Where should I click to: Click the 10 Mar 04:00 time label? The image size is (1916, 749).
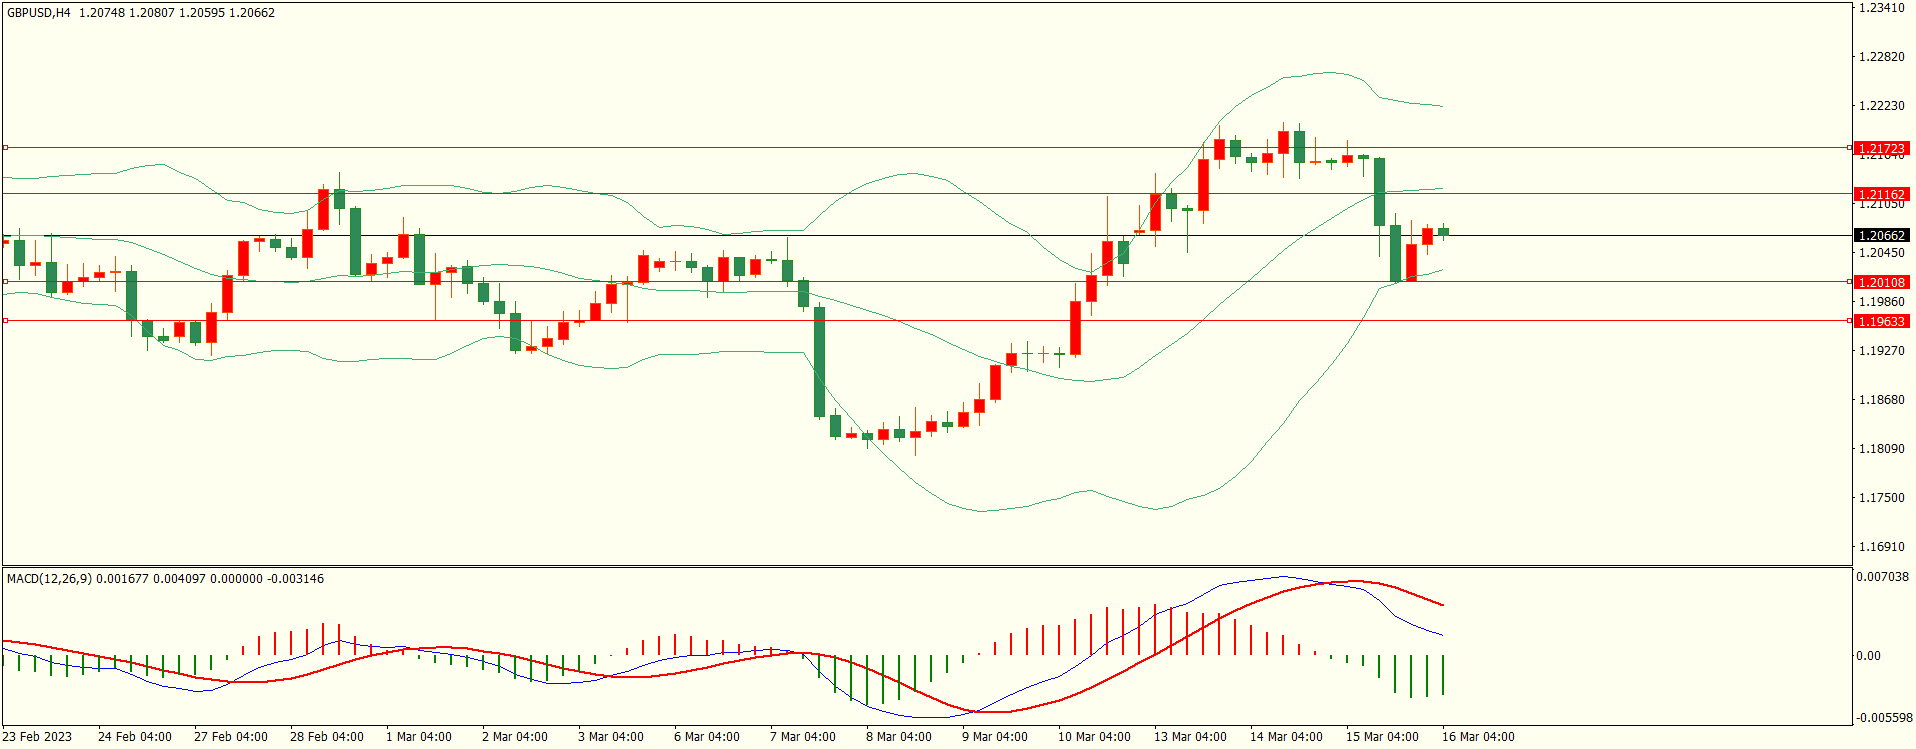[x=1095, y=737]
